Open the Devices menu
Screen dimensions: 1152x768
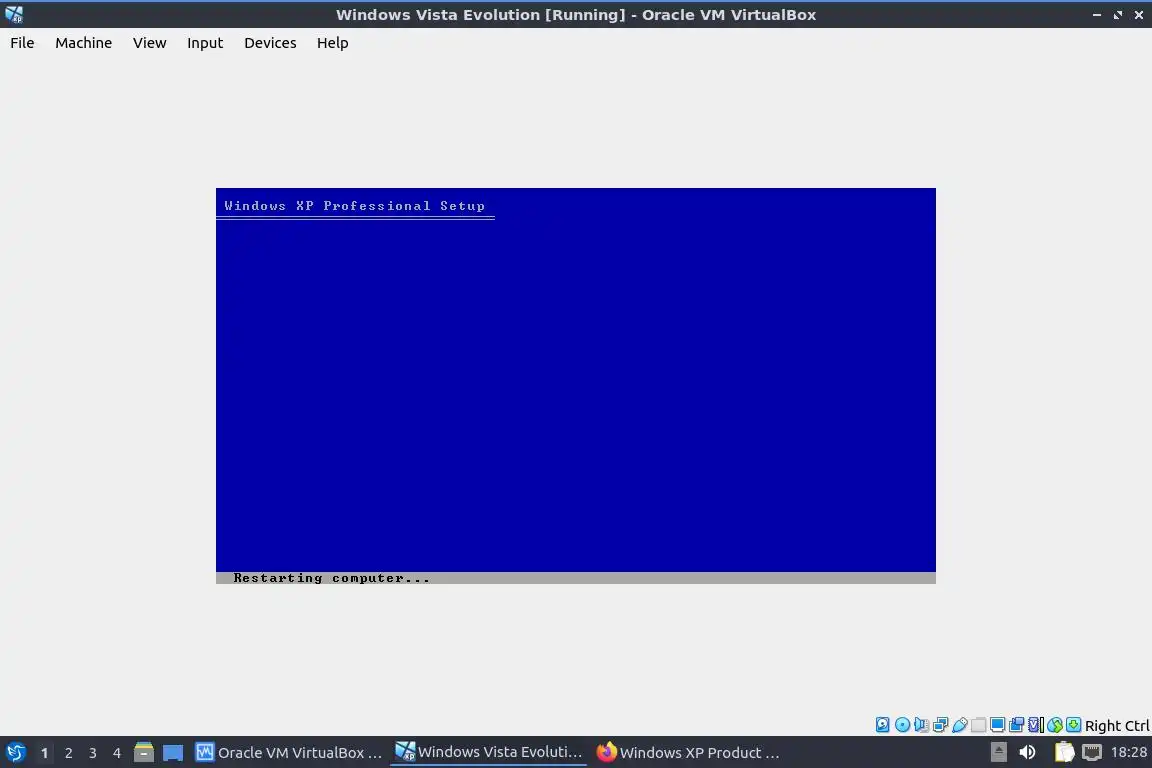pyautogui.click(x=270, y=43)
